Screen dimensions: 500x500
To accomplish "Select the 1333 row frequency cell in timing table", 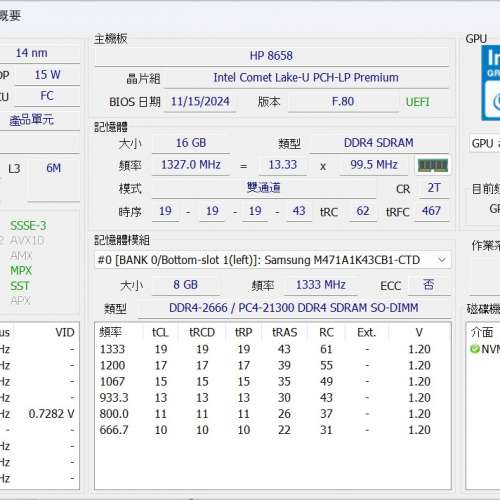I will 112,349.
